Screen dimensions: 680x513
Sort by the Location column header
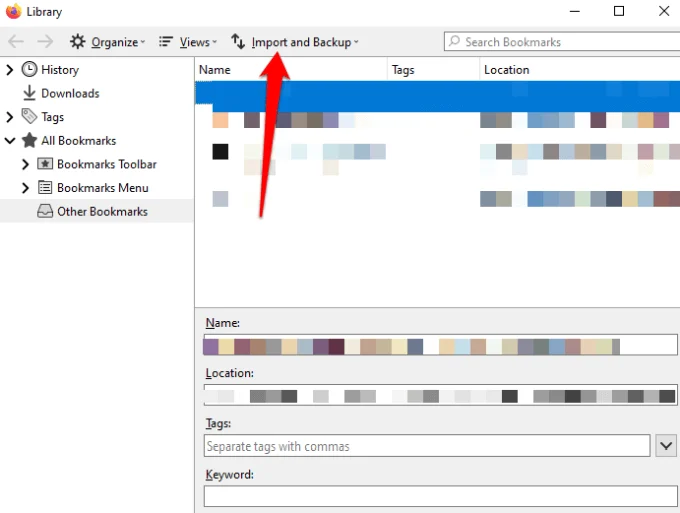point(580,69)
